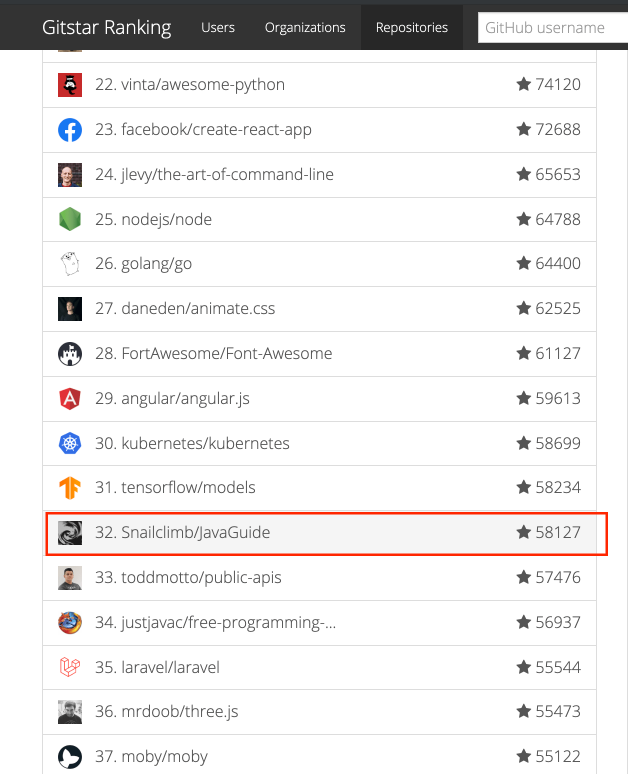
Task: Click the Facebook logo beside create-react-app
Action: [x=70, y=130]
